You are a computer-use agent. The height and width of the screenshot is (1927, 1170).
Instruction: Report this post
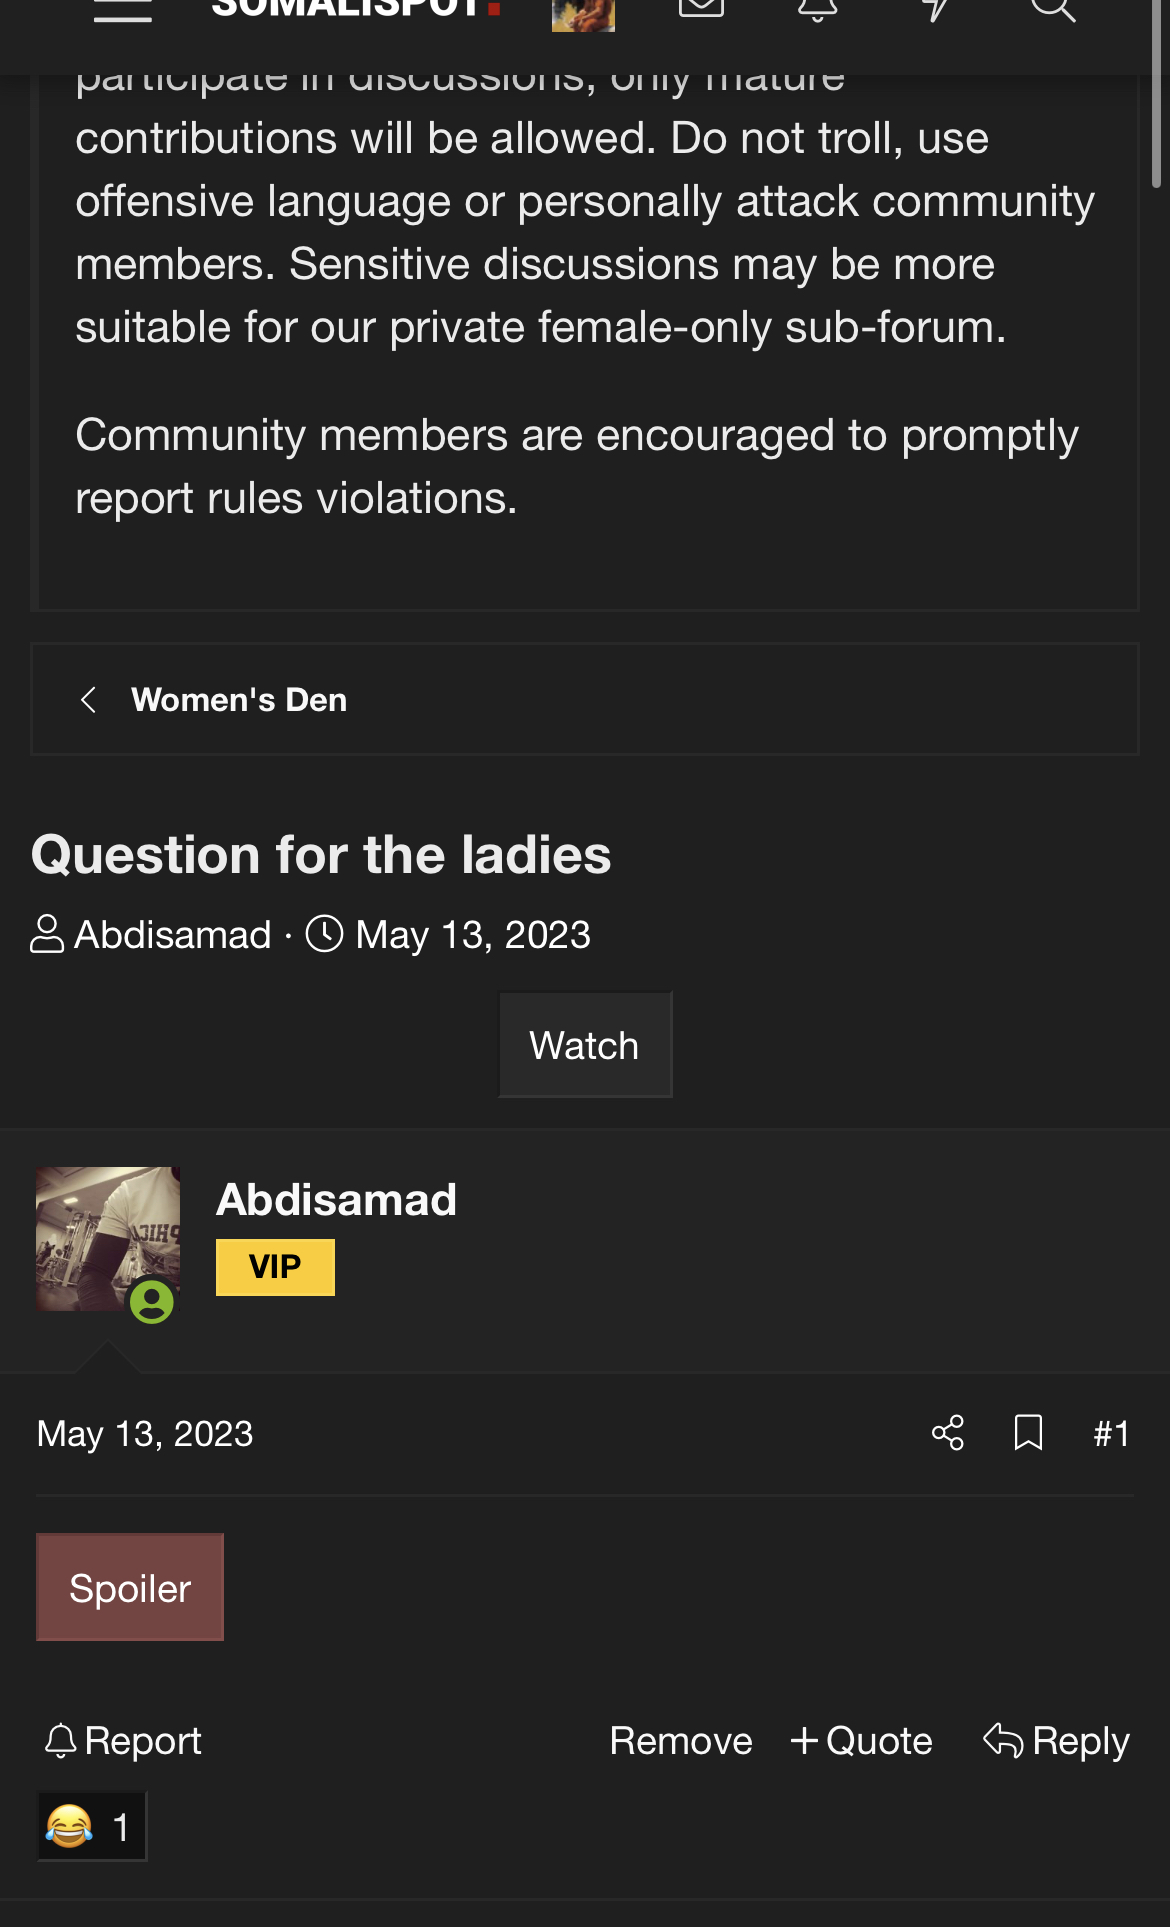[123, 1741]
